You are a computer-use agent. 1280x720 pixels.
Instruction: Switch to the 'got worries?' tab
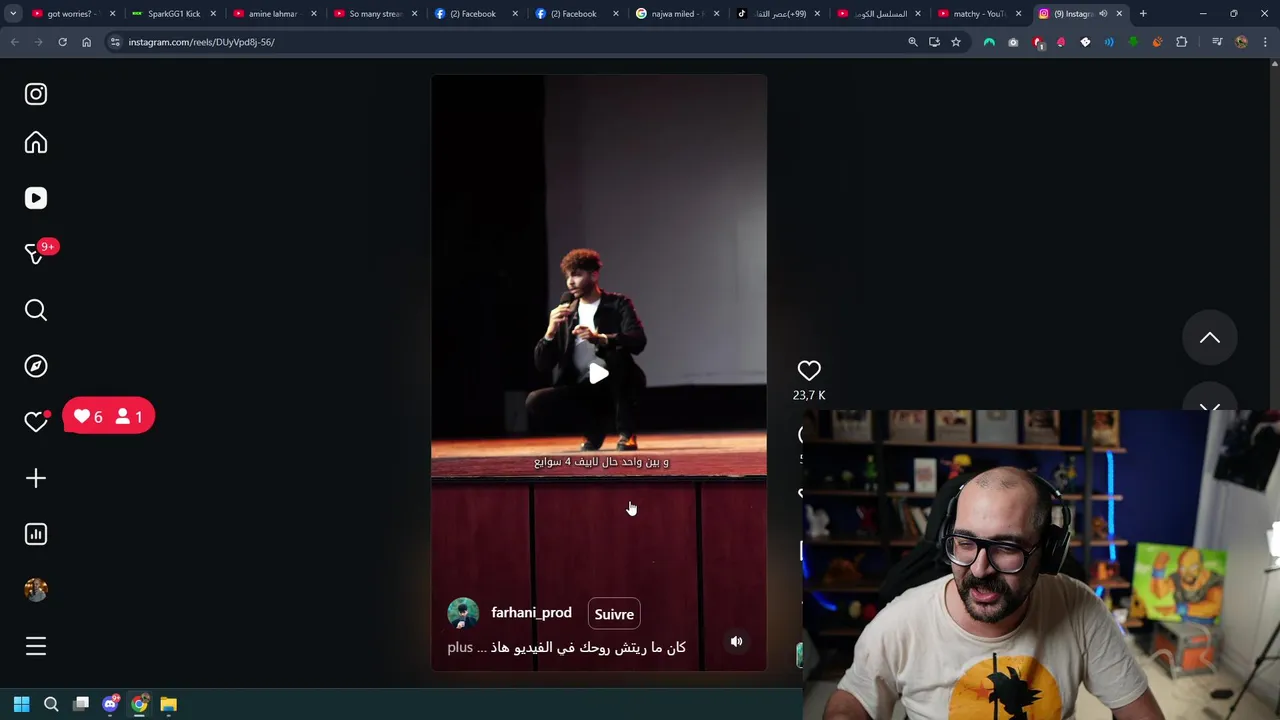[x=72, y=14]
